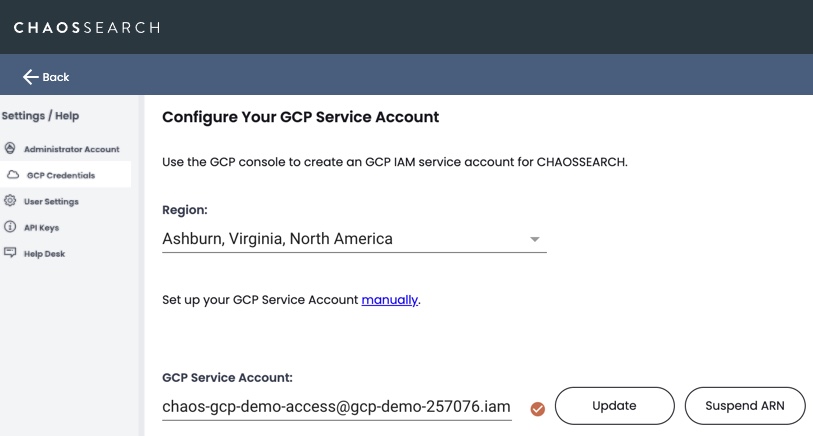The image size is (813, 436).
Task: Click the GCP Service Account: label
Action: point(227,377)
